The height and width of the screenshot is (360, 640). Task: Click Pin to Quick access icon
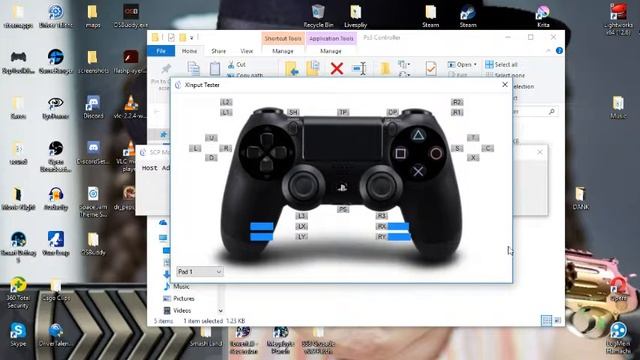click(165, 69)
